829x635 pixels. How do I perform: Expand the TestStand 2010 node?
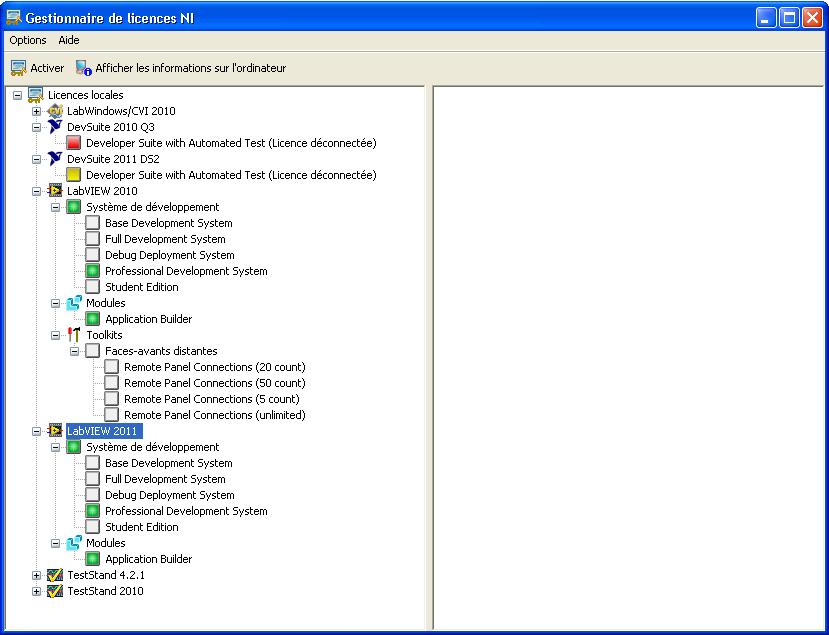click(36, 591)
